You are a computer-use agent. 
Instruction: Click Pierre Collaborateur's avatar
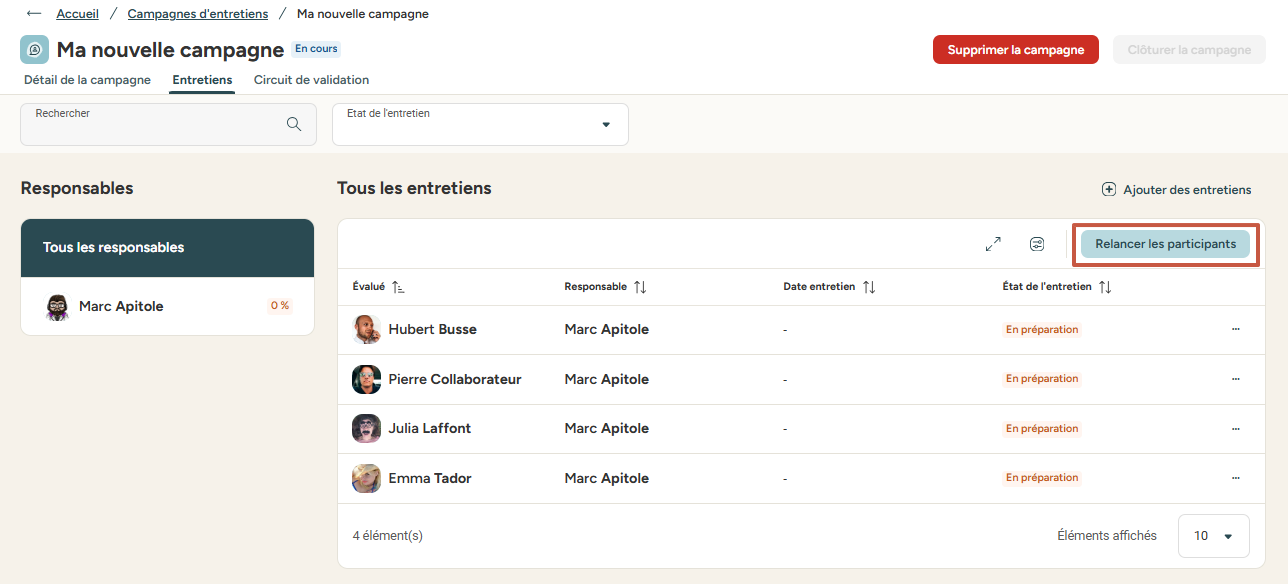[x=366, y=379]
